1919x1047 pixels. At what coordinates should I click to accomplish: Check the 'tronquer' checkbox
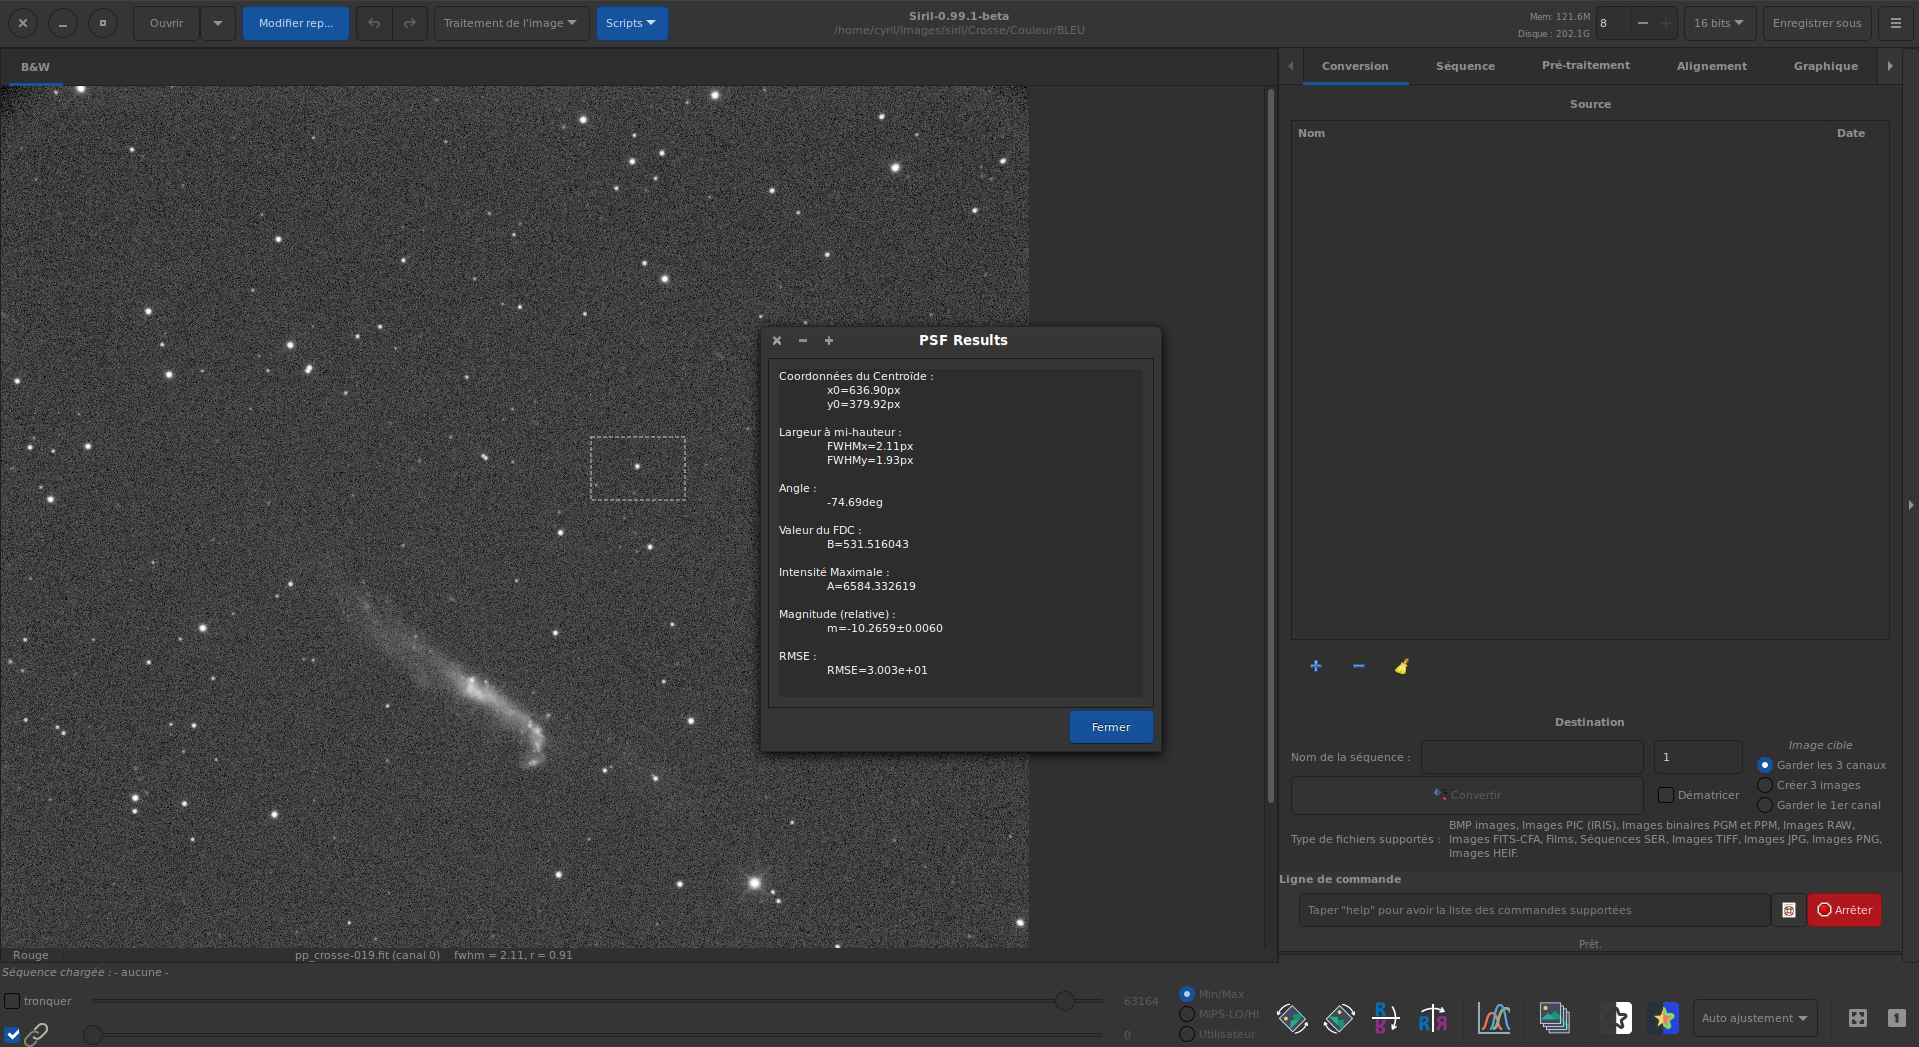point(13,1001)
